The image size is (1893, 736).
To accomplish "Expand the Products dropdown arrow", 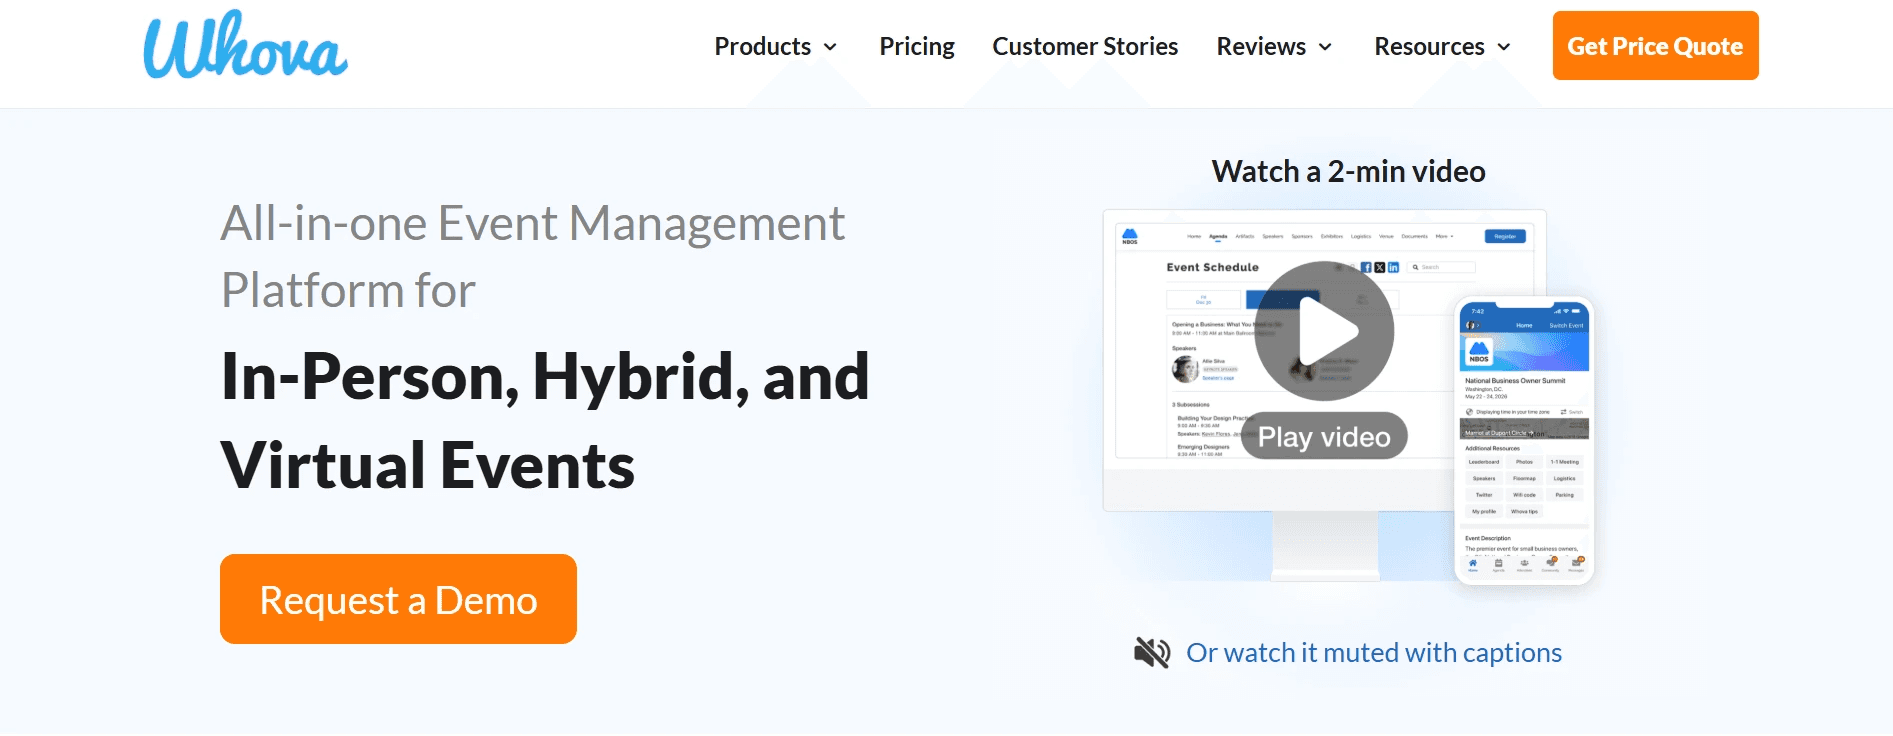I will (x=830, y=47).
